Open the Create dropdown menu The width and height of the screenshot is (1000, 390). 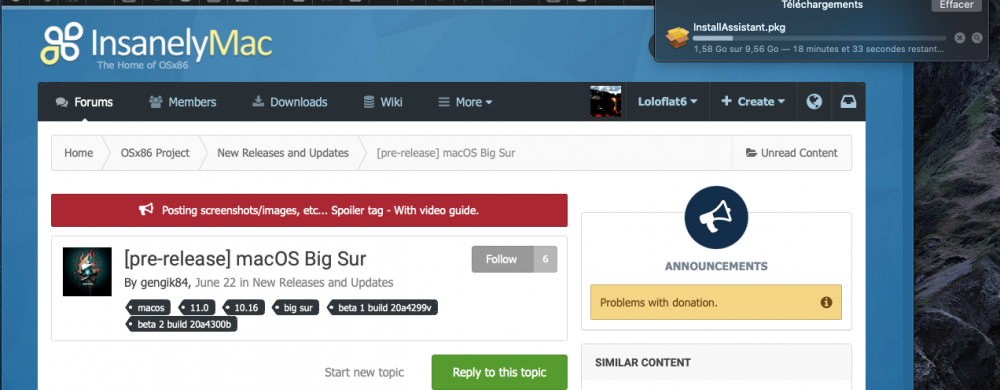click(x=753, y=101)
